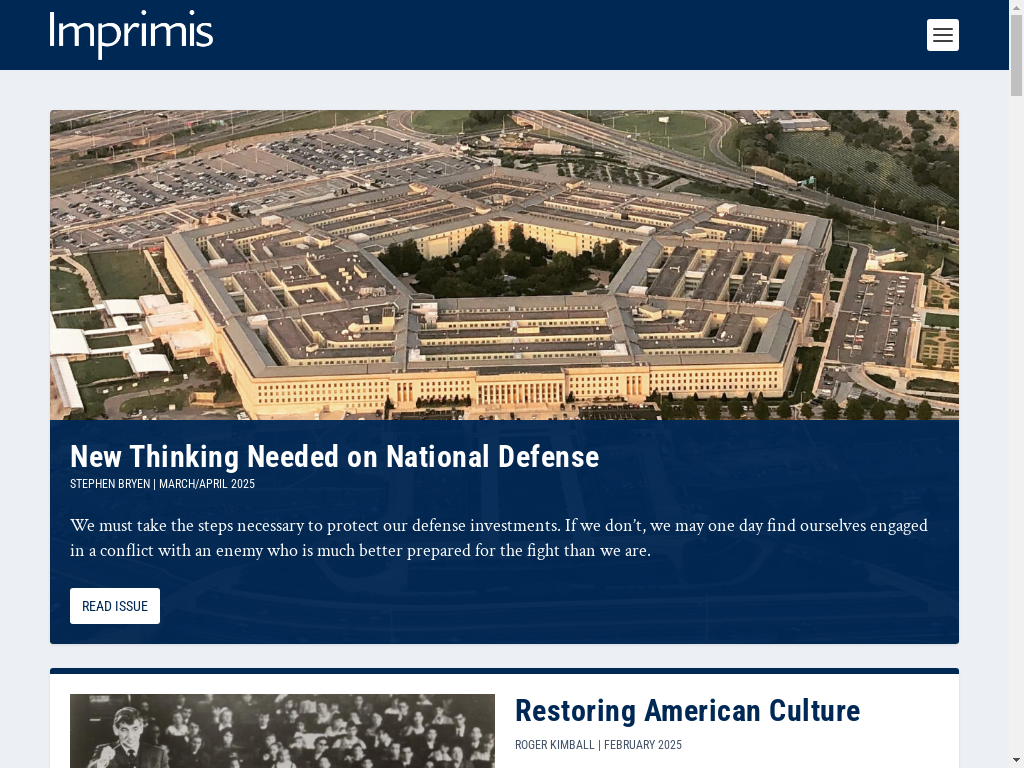
Task: Select 'STEPHEN BRYEN | MARCH/APRIL 2025' byline
Action: tap(163, 484)
